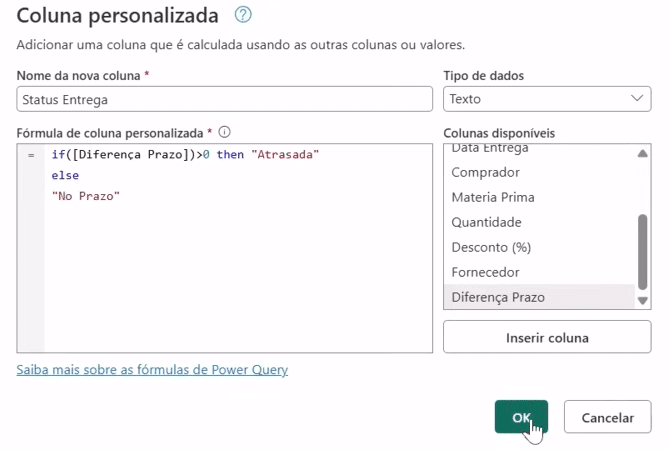Edit the Nome da nova coluna field
Screen dimensions: 668x450
click(x=225, y=99)
